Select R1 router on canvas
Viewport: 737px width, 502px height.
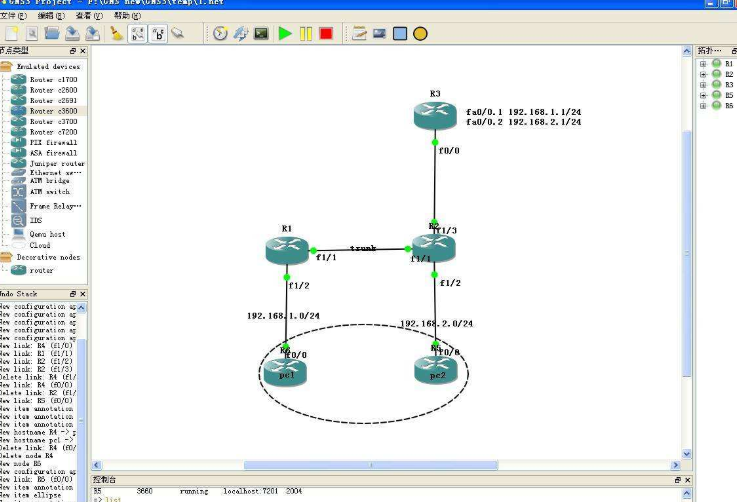click(x=287, y=251)
